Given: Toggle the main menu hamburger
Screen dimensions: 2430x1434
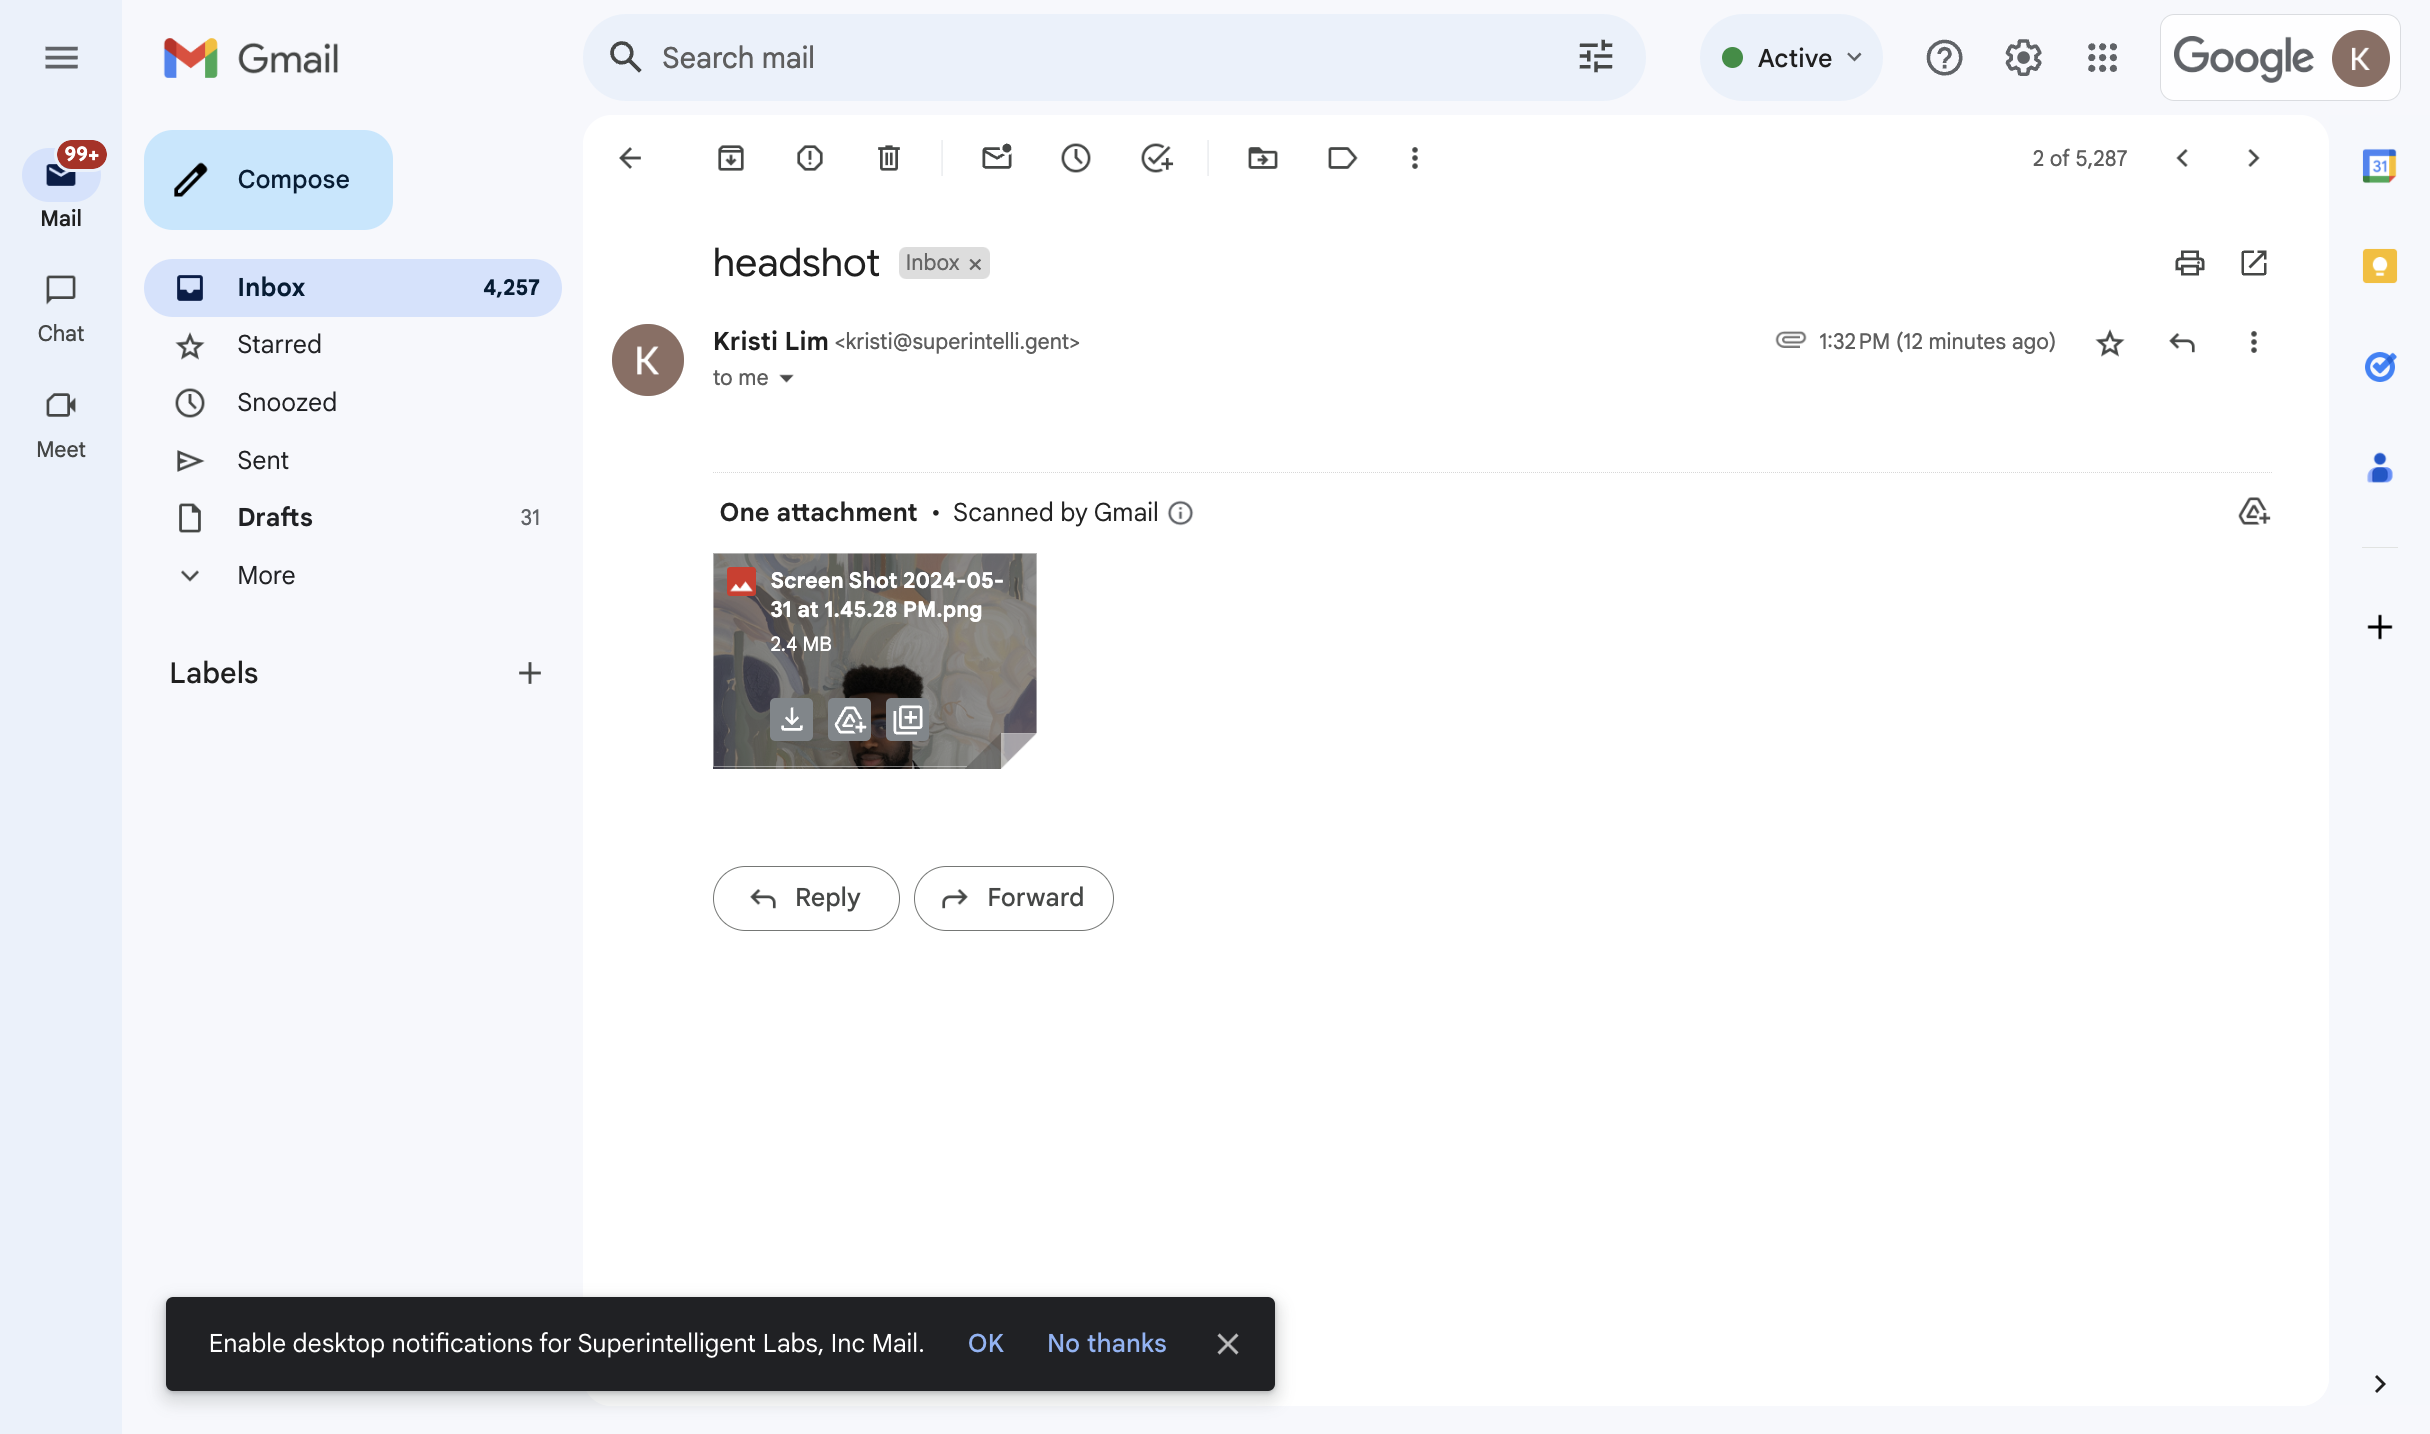Looking at the screenshot, I should [61, 58].
